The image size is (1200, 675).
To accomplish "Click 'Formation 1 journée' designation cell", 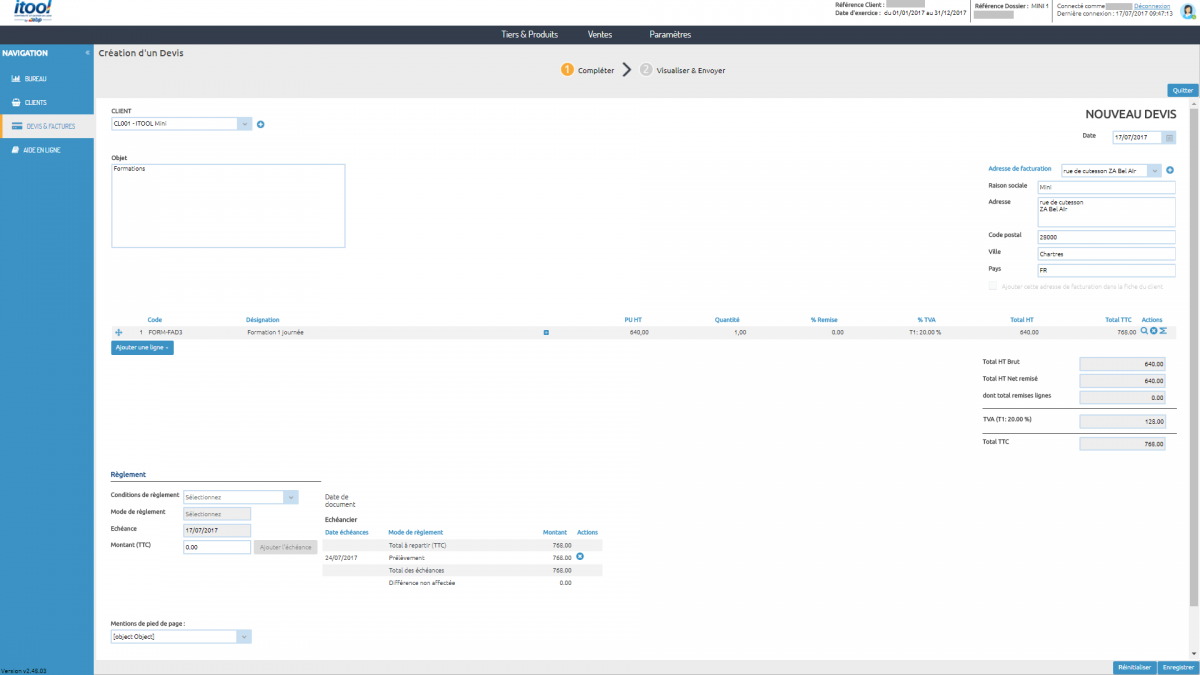I will coord(275,332).
